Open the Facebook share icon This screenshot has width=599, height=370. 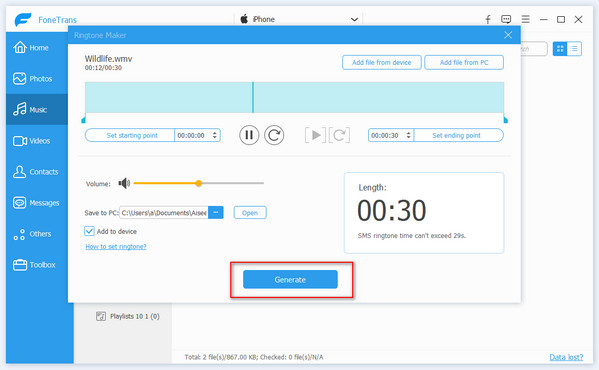[x=488, y=19]
